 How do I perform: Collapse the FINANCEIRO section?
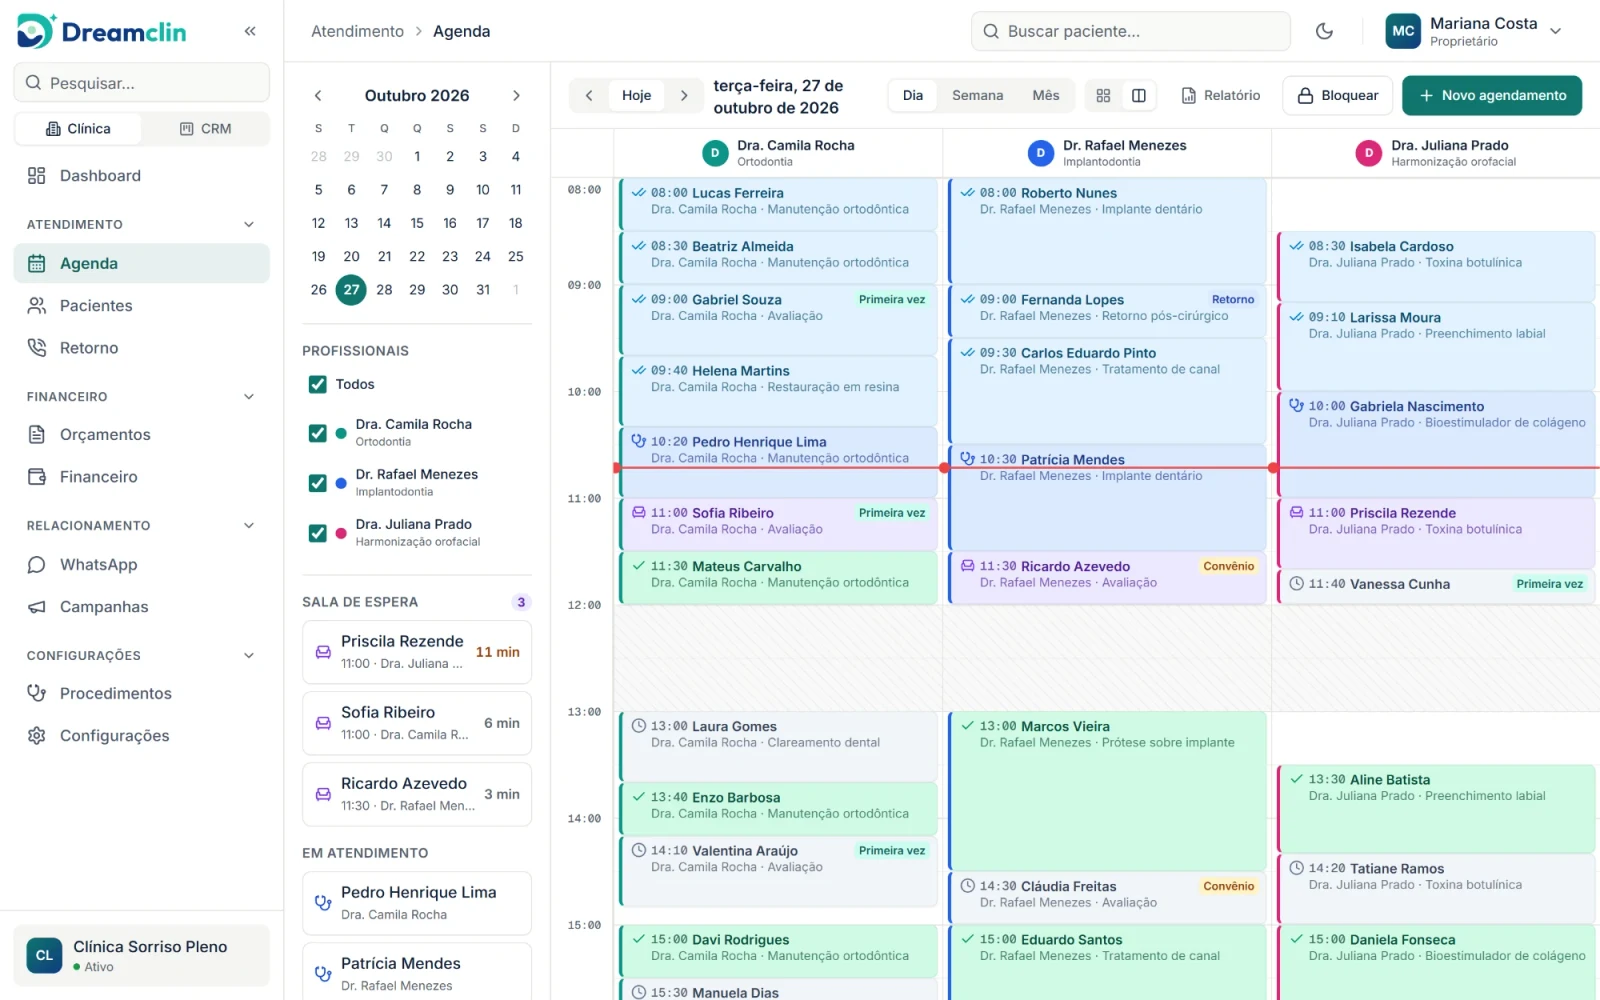click(249, 397)
